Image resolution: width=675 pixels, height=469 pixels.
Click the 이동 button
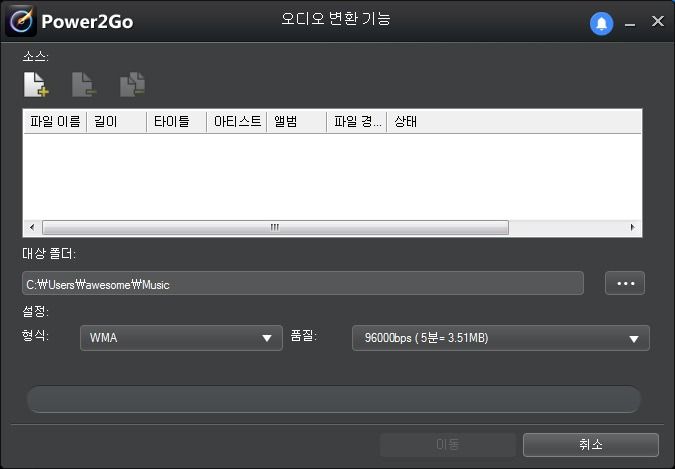click(448, 445)
